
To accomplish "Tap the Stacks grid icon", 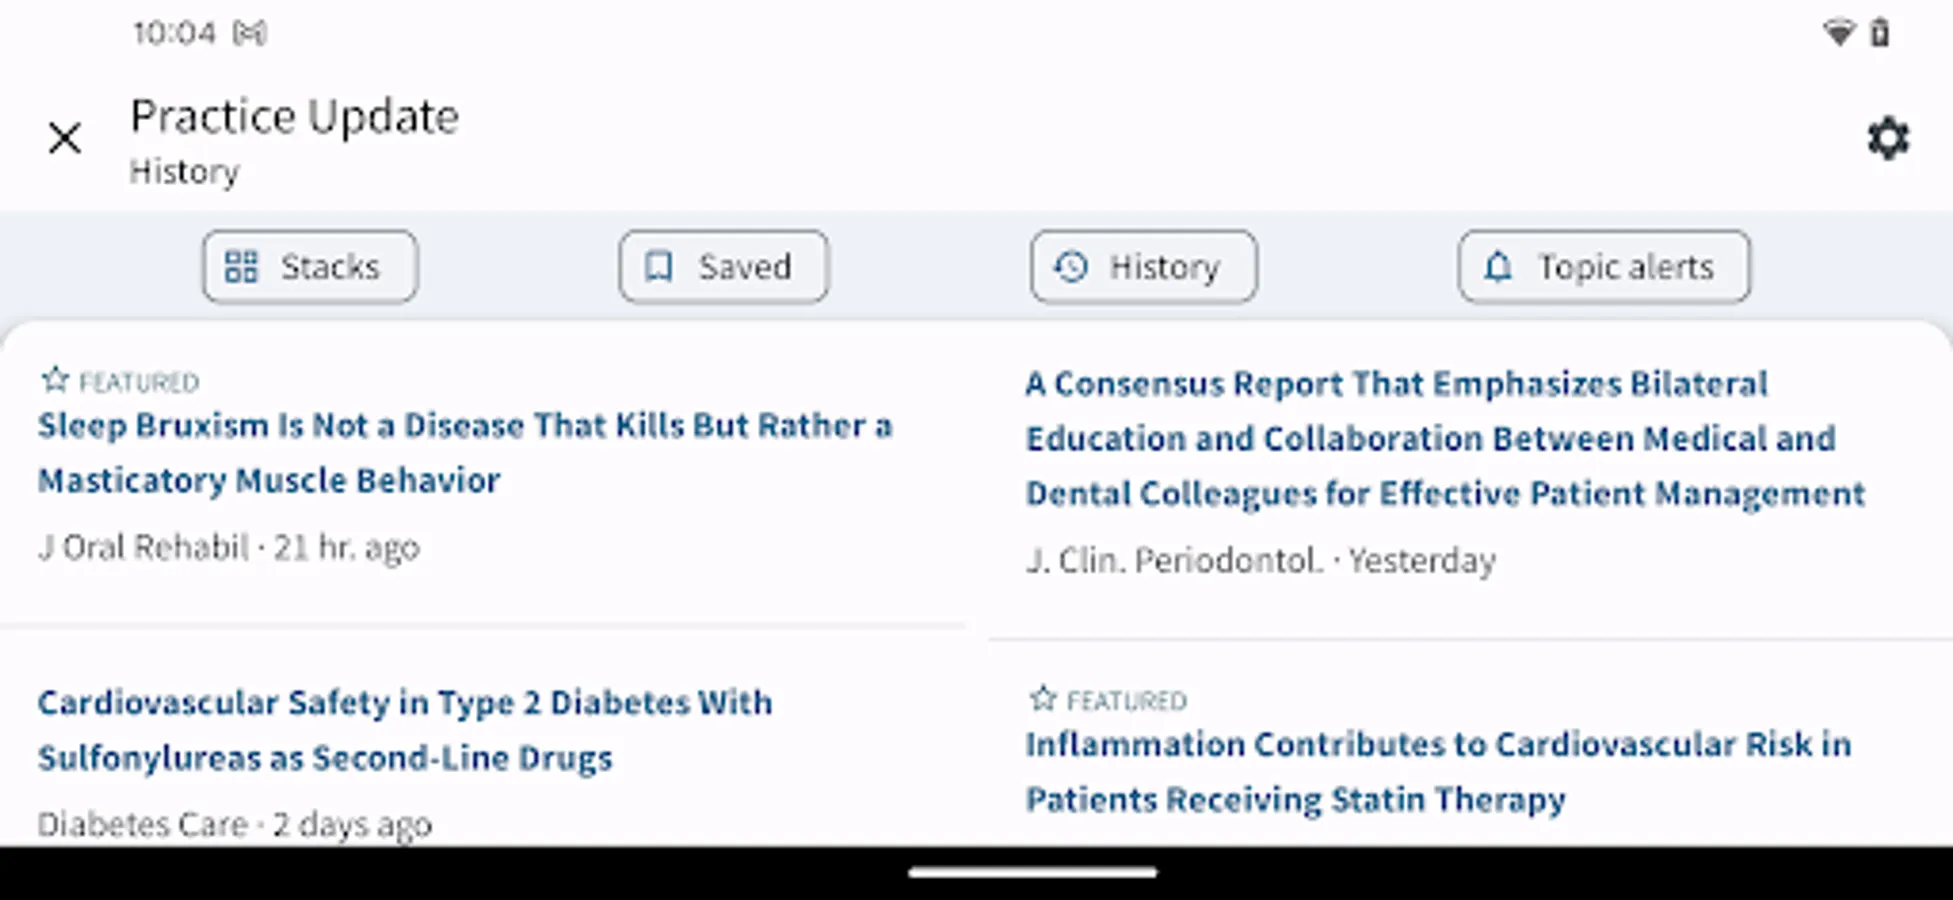I will coord(241,267).
